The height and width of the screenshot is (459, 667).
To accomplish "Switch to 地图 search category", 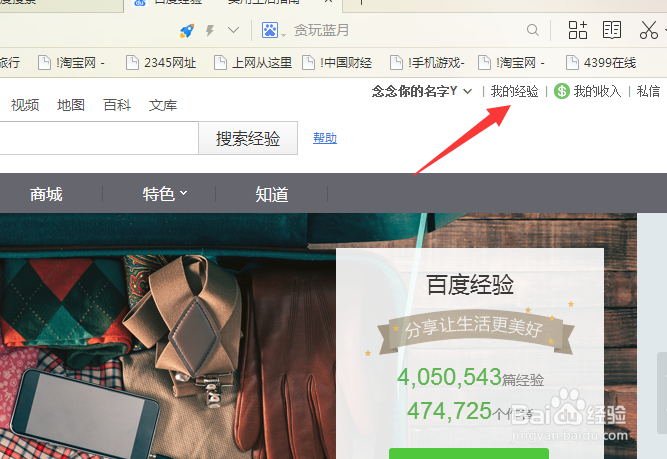I will (71, 105).
